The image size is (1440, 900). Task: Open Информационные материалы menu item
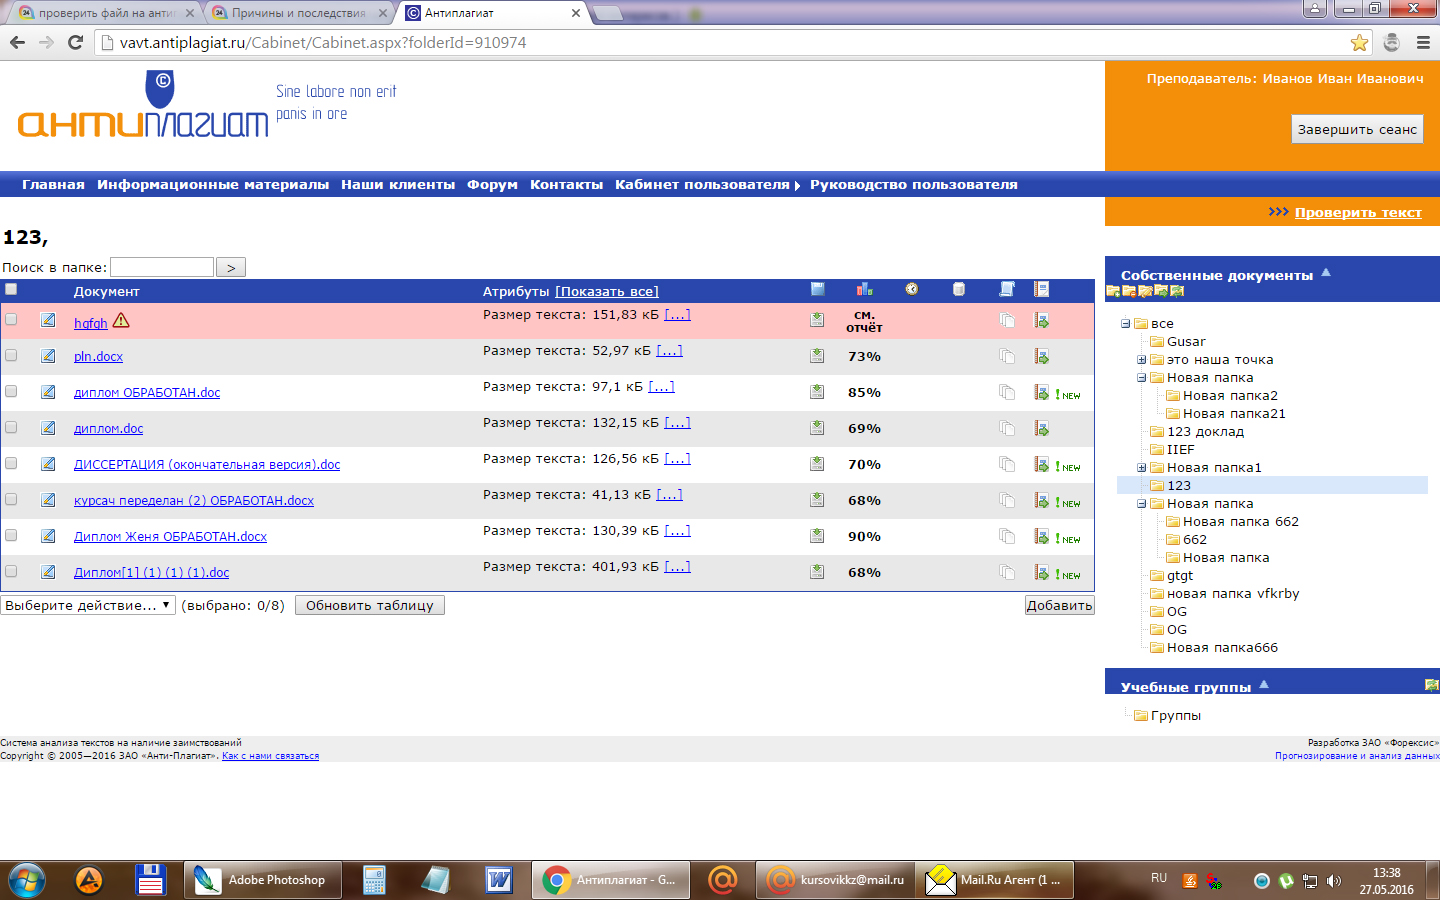tap(212, 184)
